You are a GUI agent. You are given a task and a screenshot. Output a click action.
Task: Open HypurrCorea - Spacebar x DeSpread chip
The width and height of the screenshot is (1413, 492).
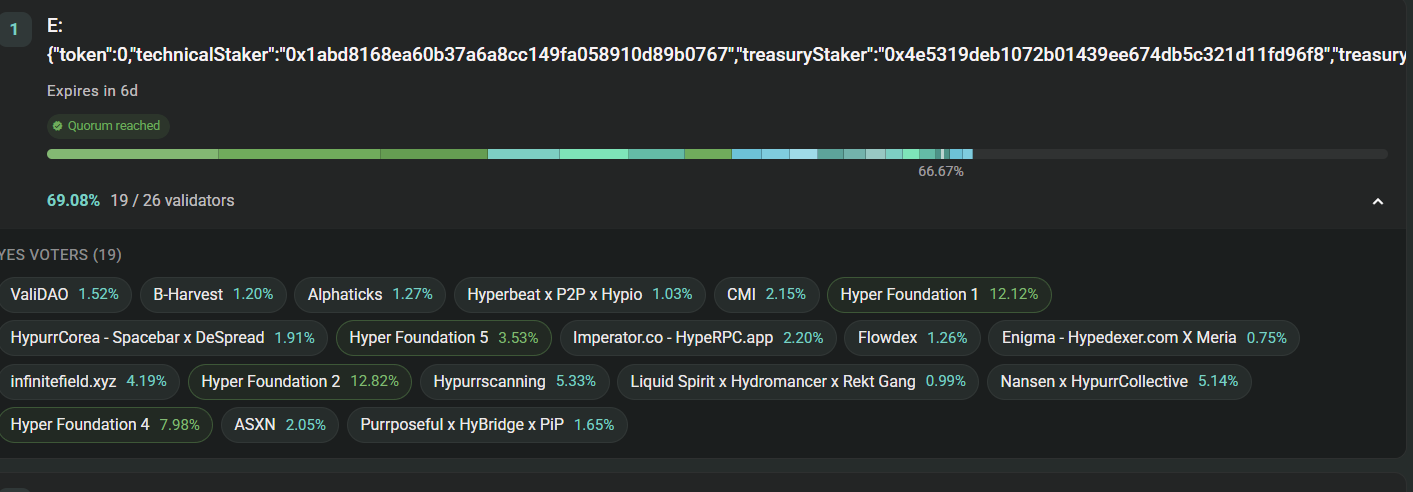[x=163, y=338]
